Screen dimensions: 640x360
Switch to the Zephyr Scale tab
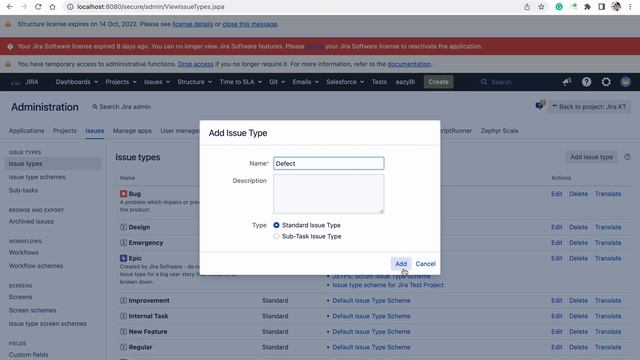[x=499, y=131]
